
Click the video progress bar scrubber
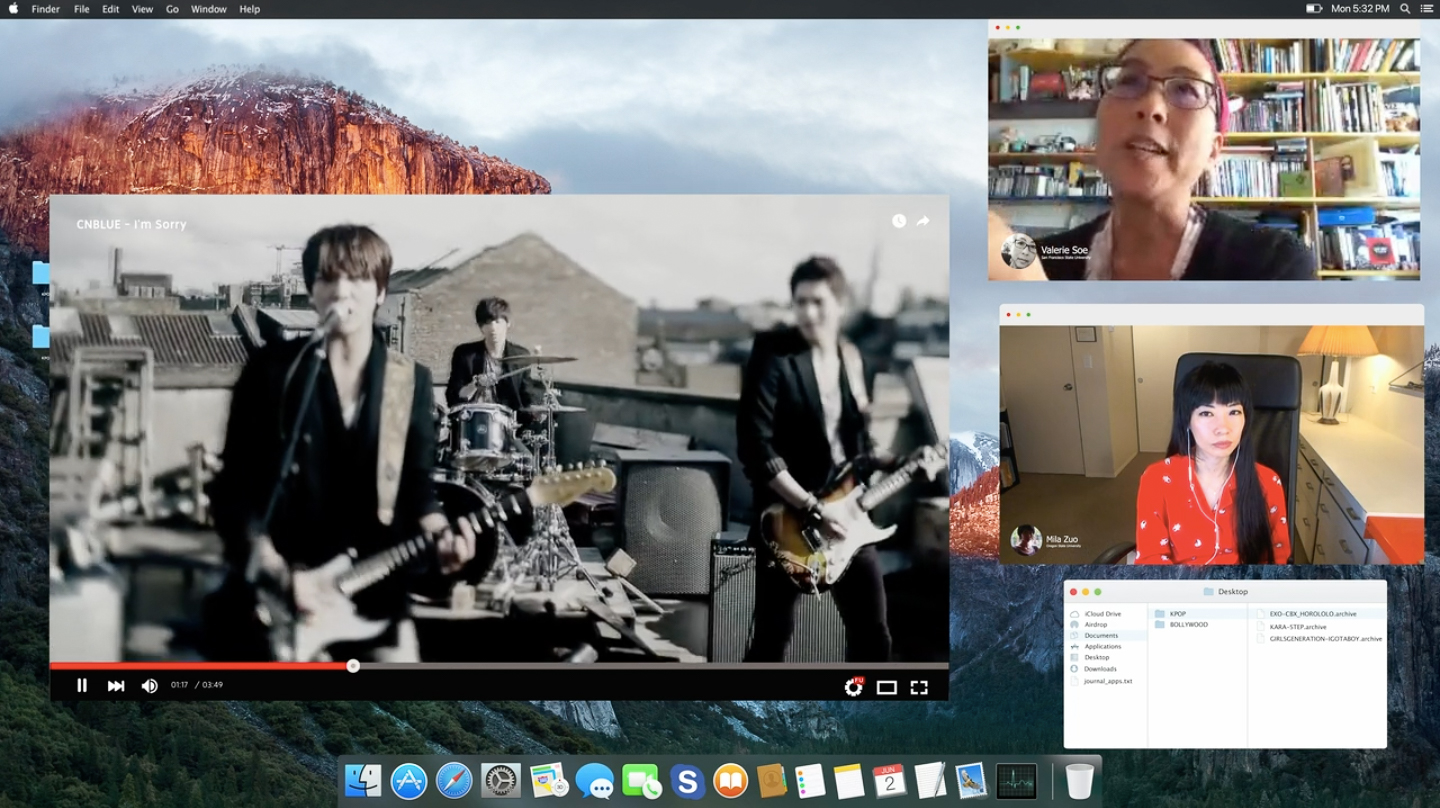click(x=353, y=665)
